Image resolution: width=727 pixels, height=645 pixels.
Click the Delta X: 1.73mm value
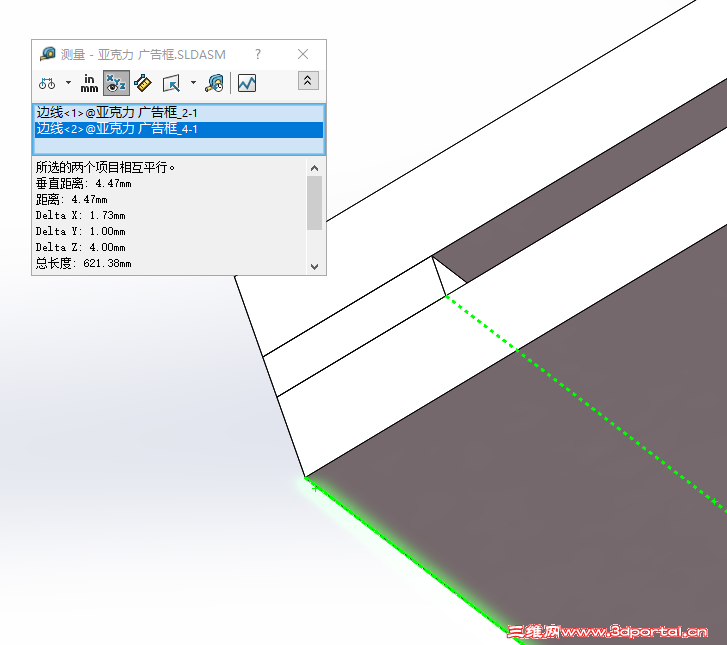coord(81,215)
